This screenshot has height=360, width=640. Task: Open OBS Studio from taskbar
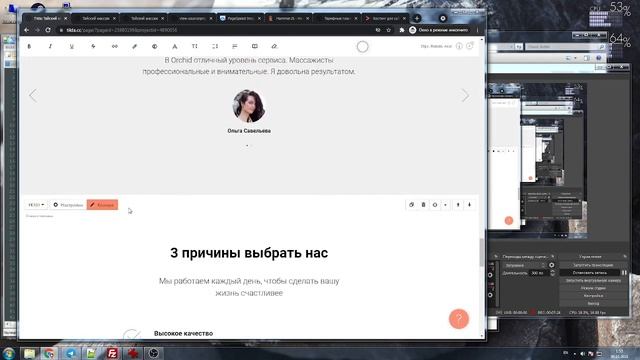(153, 353)
